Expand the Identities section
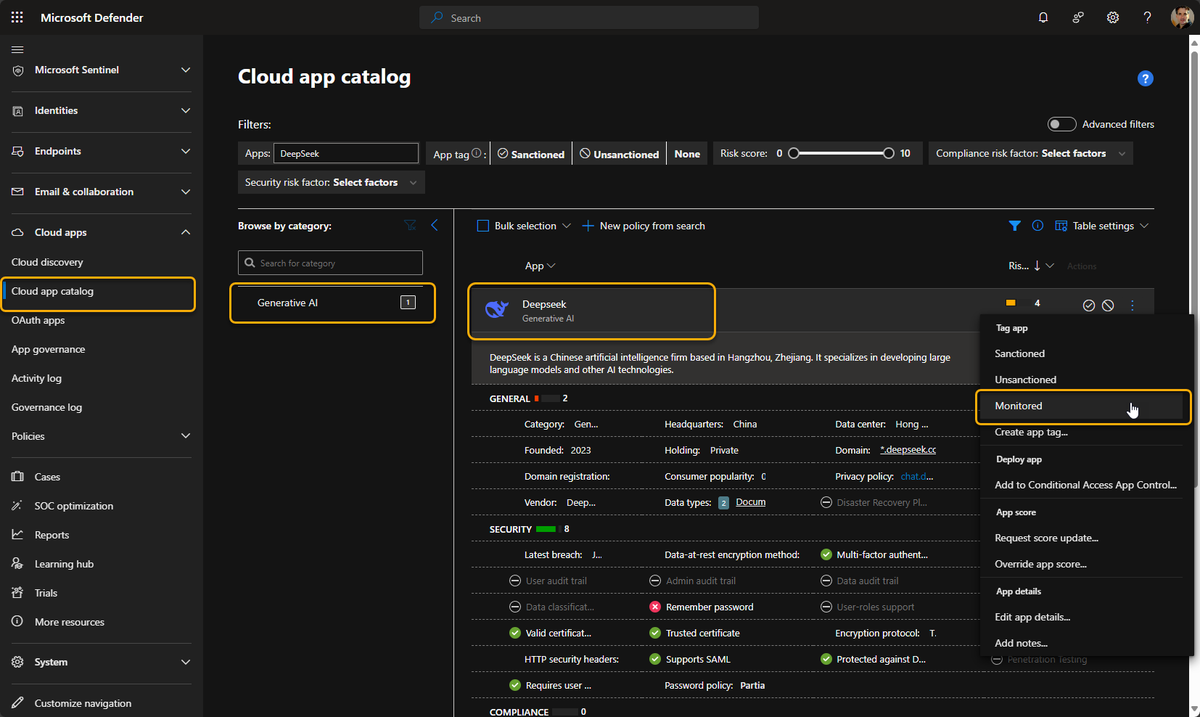 [x=185, y=111]
